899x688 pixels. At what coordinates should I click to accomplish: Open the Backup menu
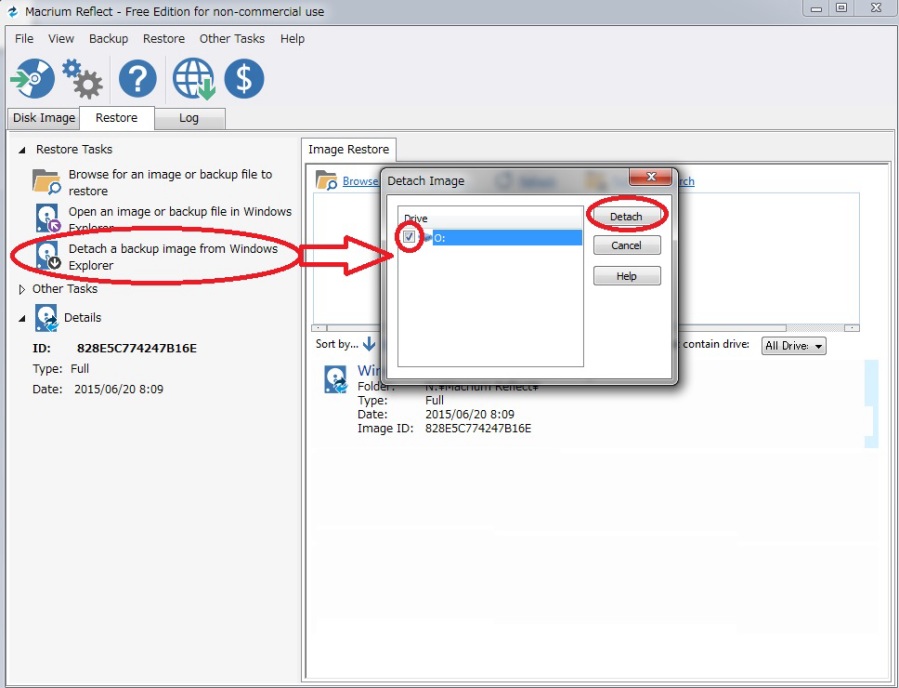[108, 39]
